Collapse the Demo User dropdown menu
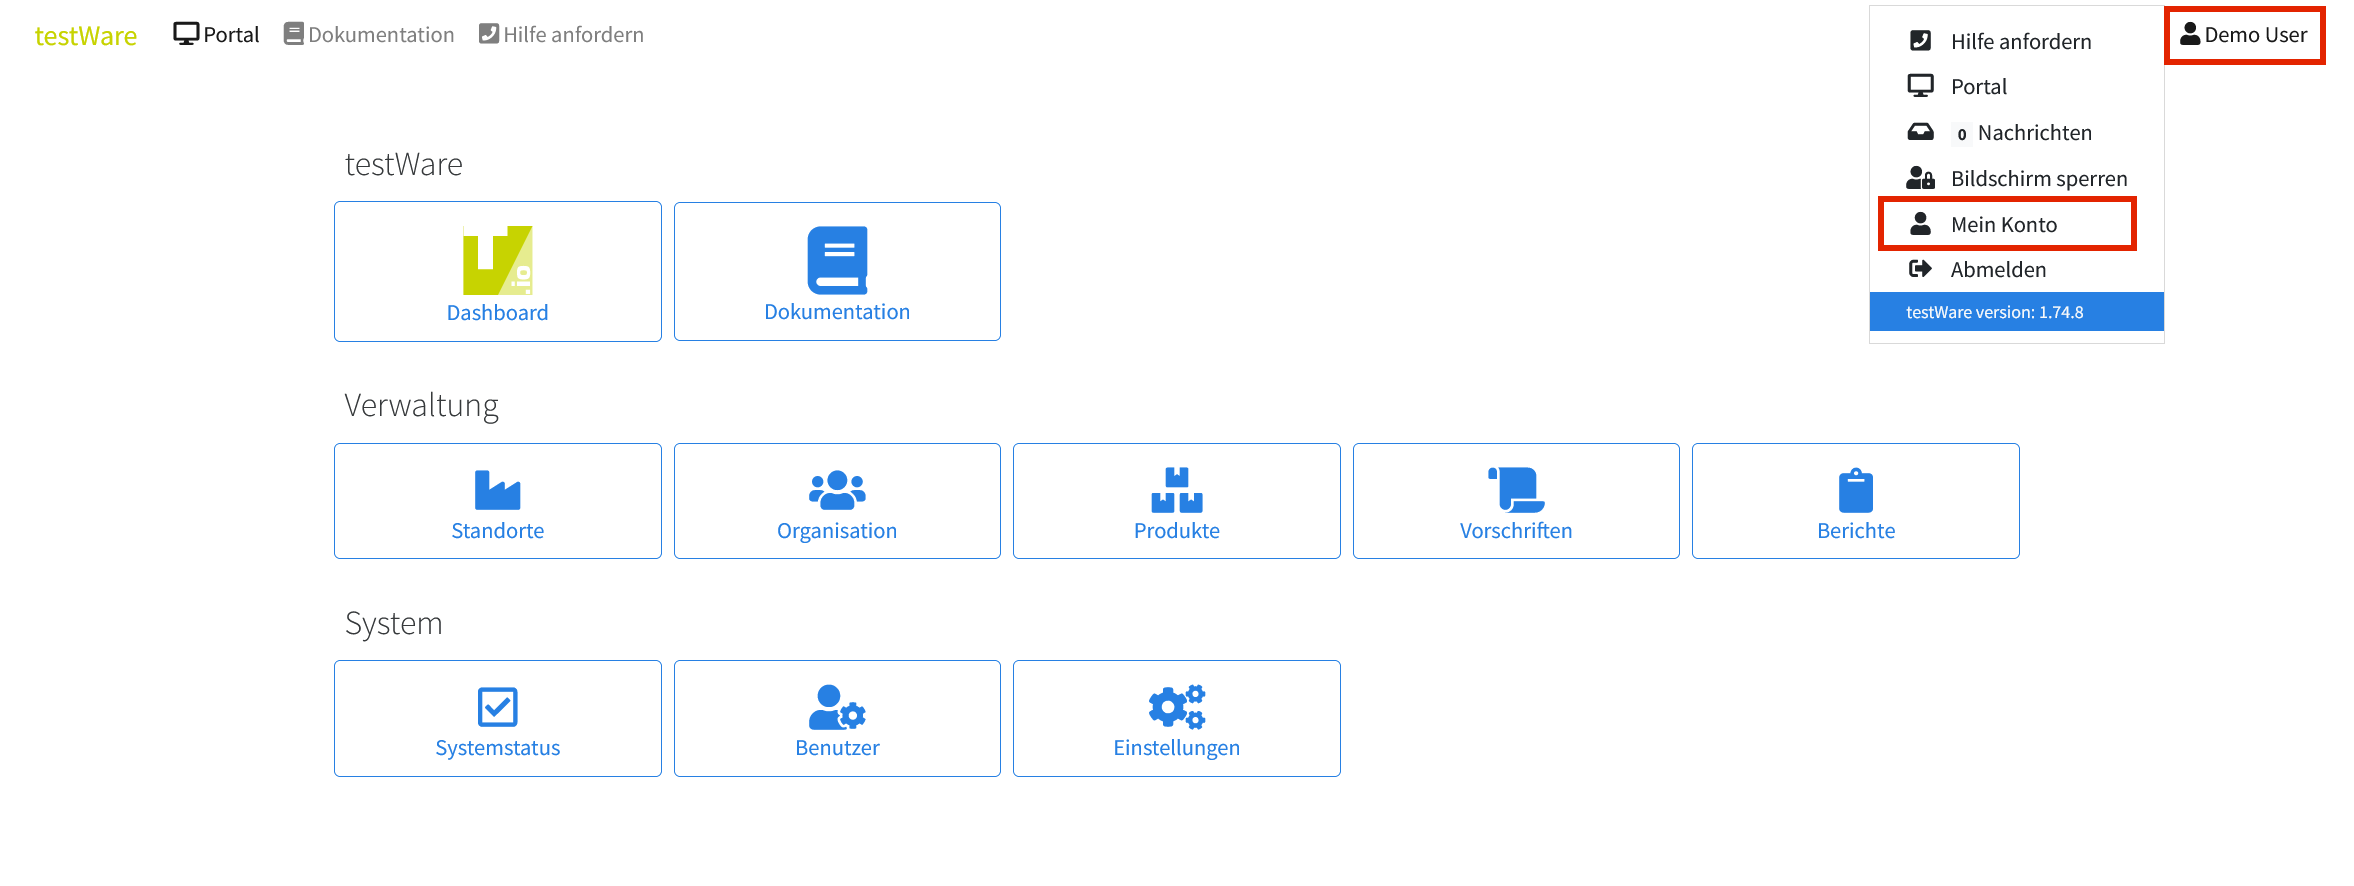The width and height of the screenshot is (2354, 886). click(x=2244, y=35)
